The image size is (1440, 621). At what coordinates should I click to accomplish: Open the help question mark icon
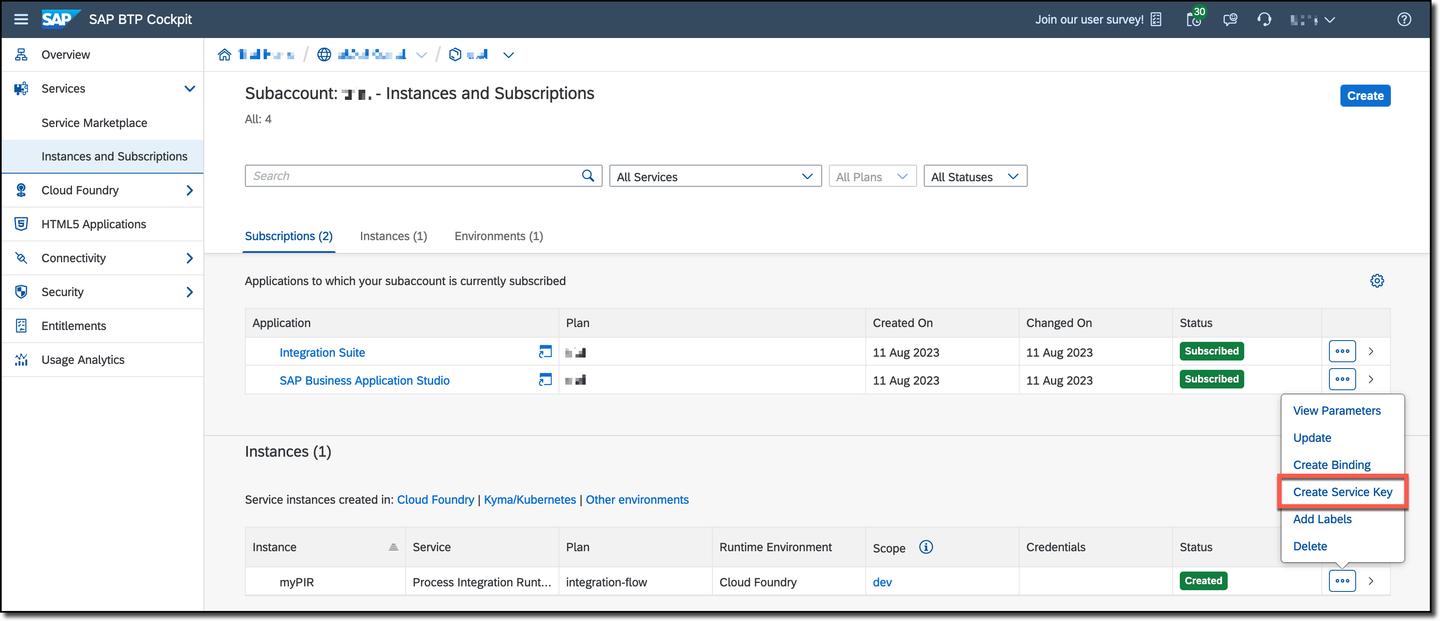pos(1404,19)
